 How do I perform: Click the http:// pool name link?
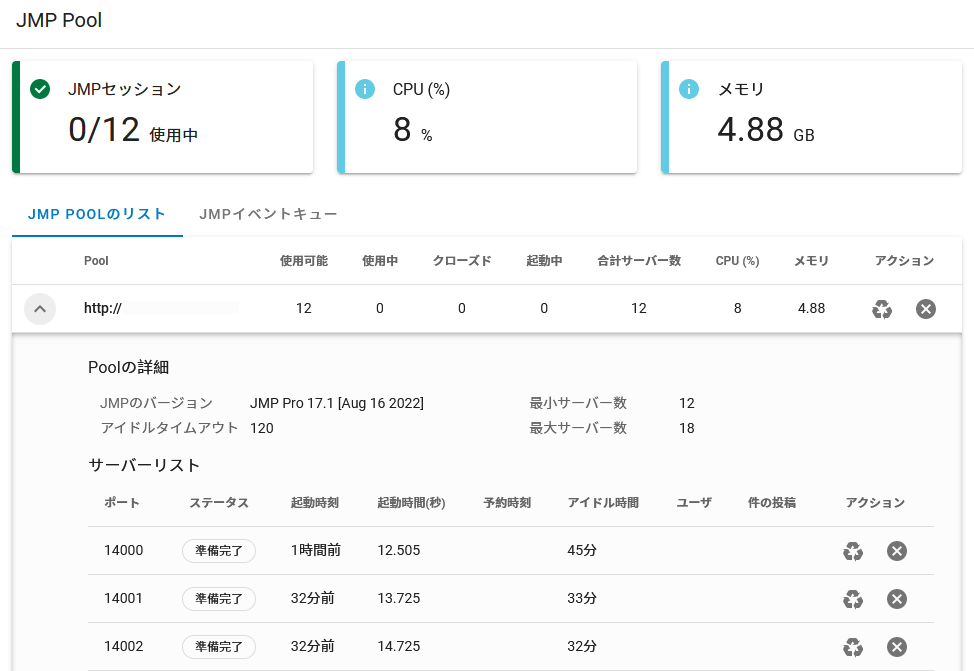tap(103, 309)
